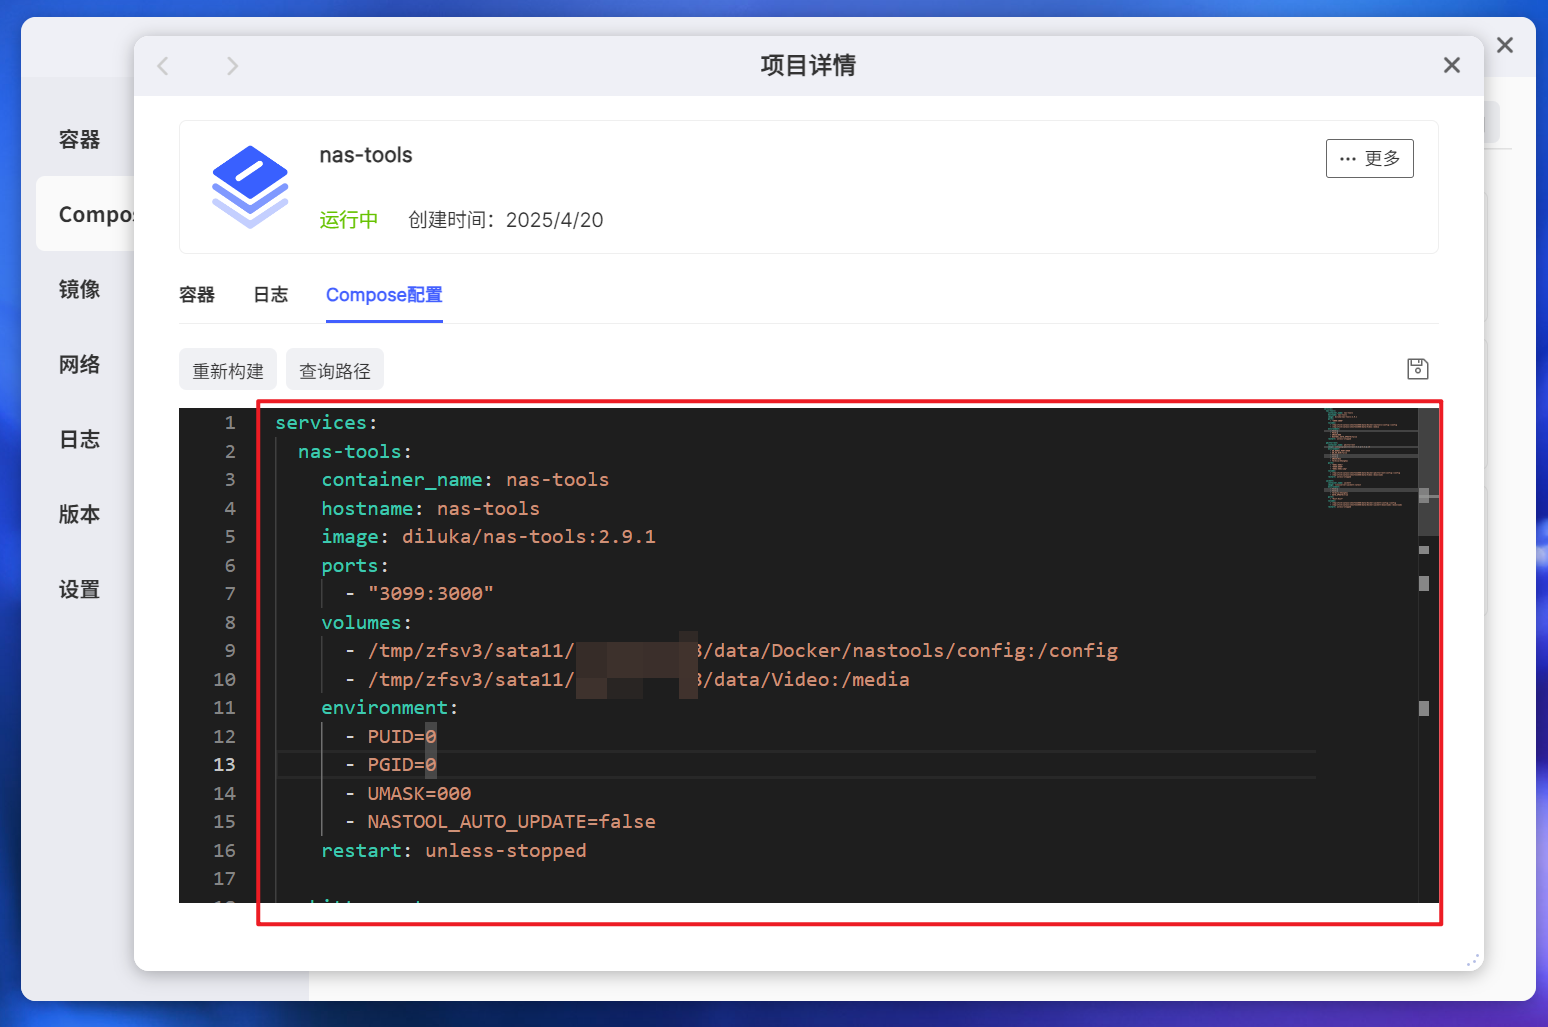Click the PGID=0 line
The height and width of the screenshot is (1027, 1548).
click(x=391, y=764)
